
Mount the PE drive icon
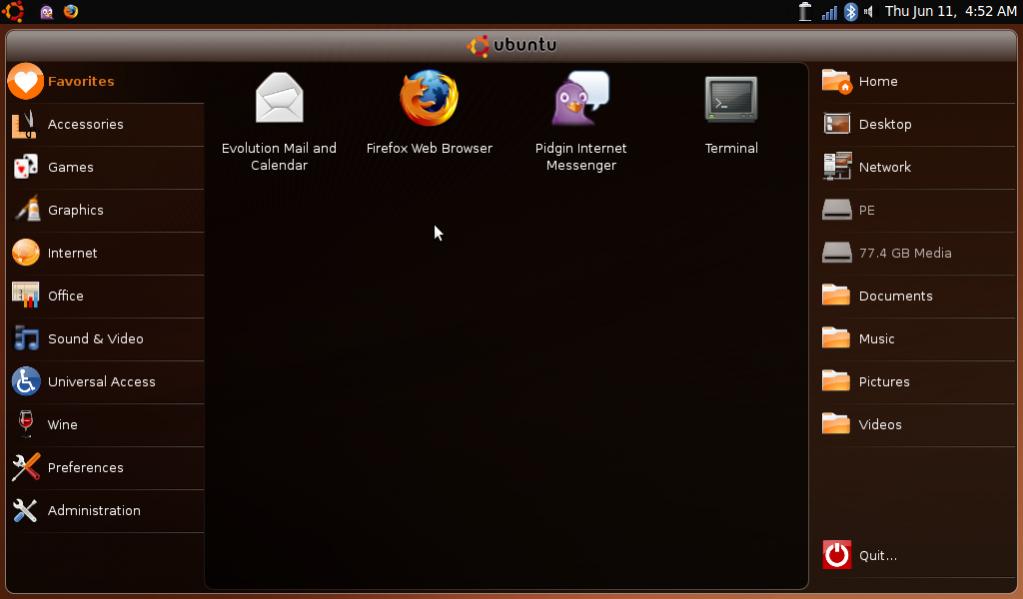pos(836,209)
